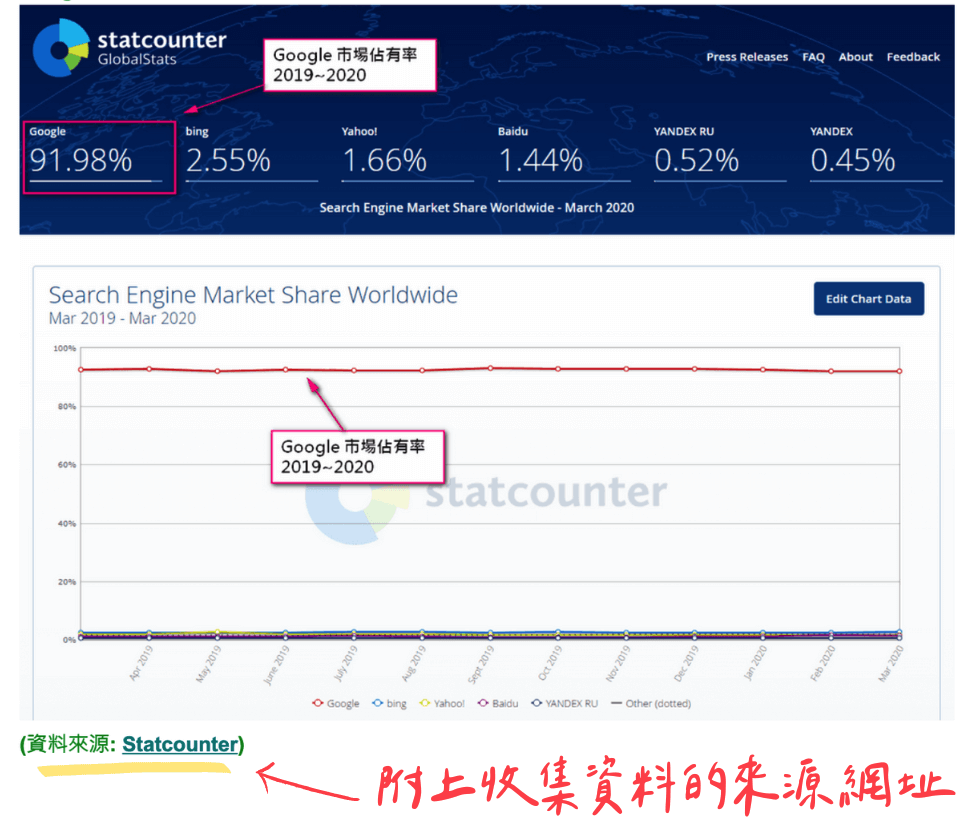Click Google's May 2019 data point
This screenshot has width=969, height=821.
pos(217,371)
